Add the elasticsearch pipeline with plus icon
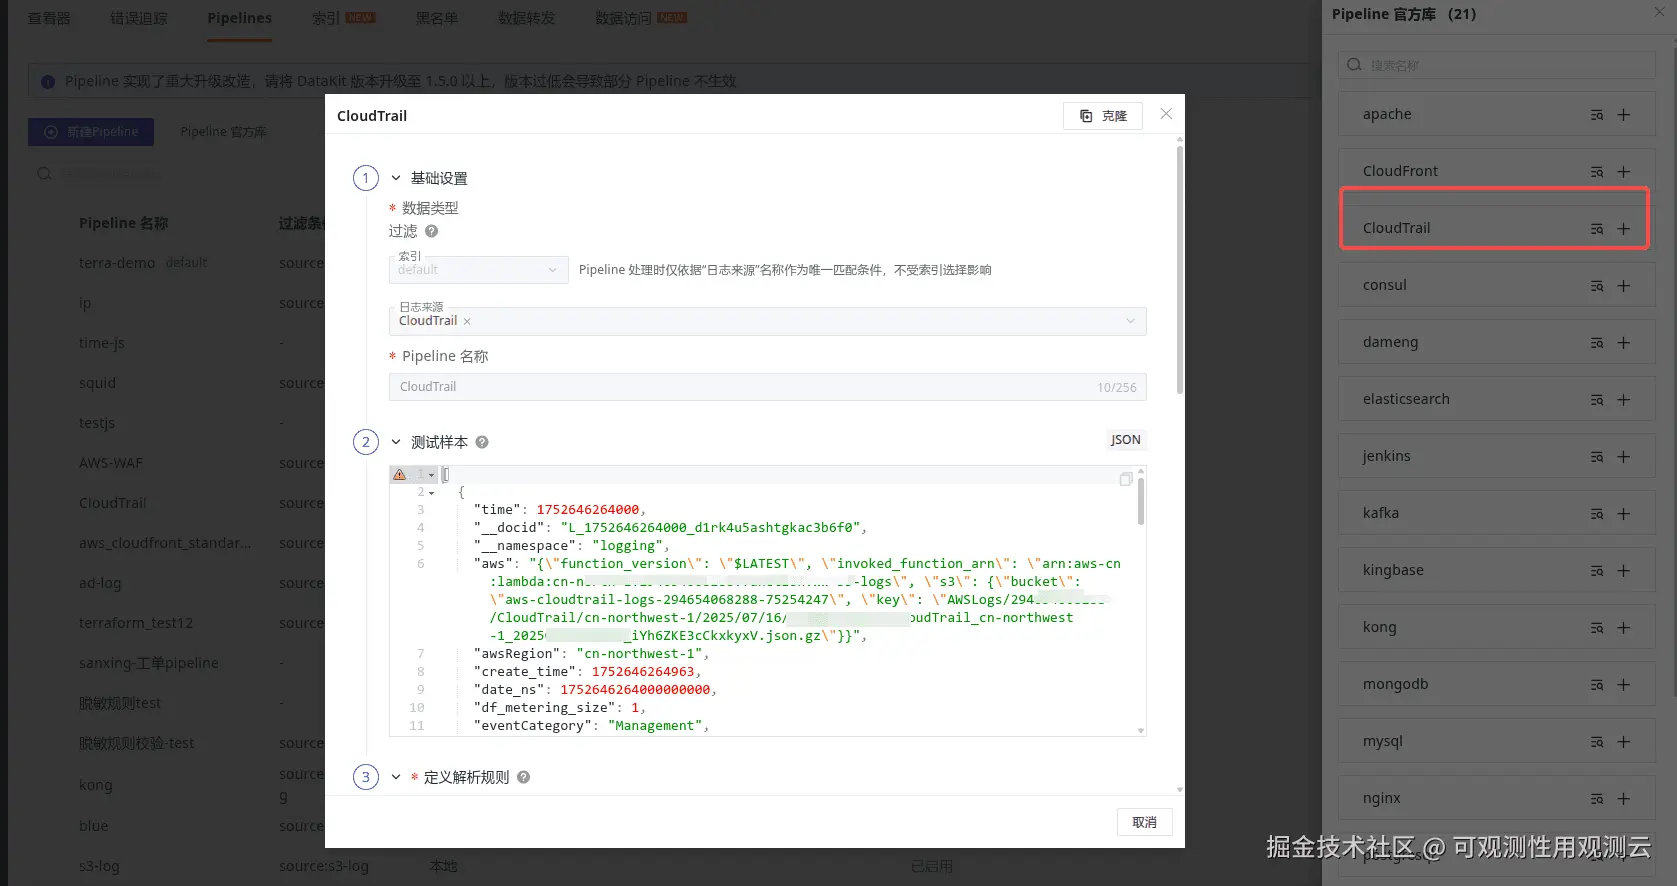This screenshot has width=1677, height=886. [1624, 400]
